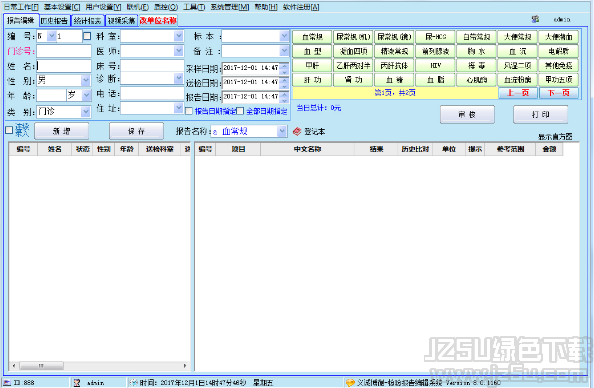
Task: Click the 电话 input field
Action: point(152,93)
